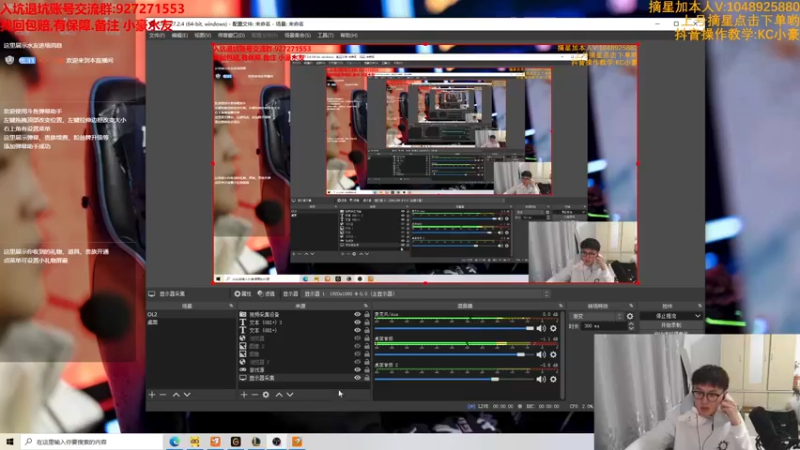Select the 桌面 scene
Image resolution: width=800 pixels, height=450 pixels.
pyautogui.click(x=191, y=322)
